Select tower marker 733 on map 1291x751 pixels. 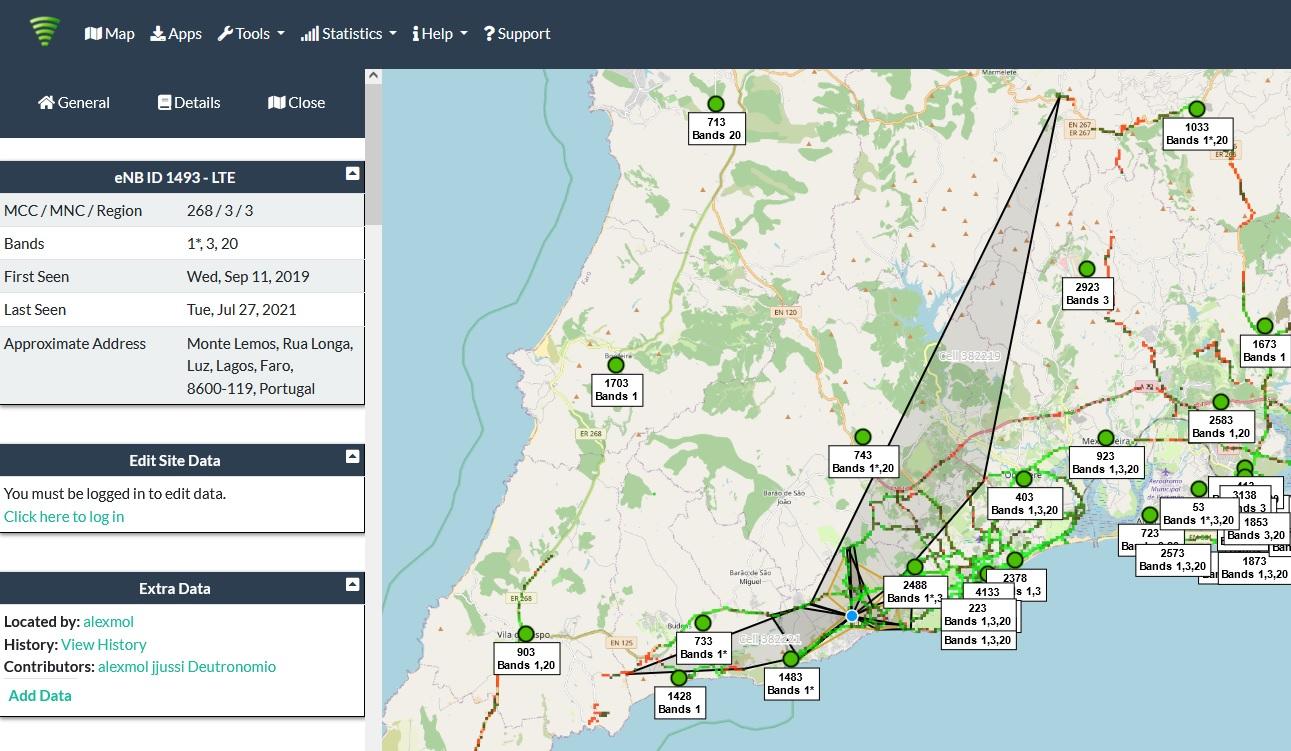(703, 623)
